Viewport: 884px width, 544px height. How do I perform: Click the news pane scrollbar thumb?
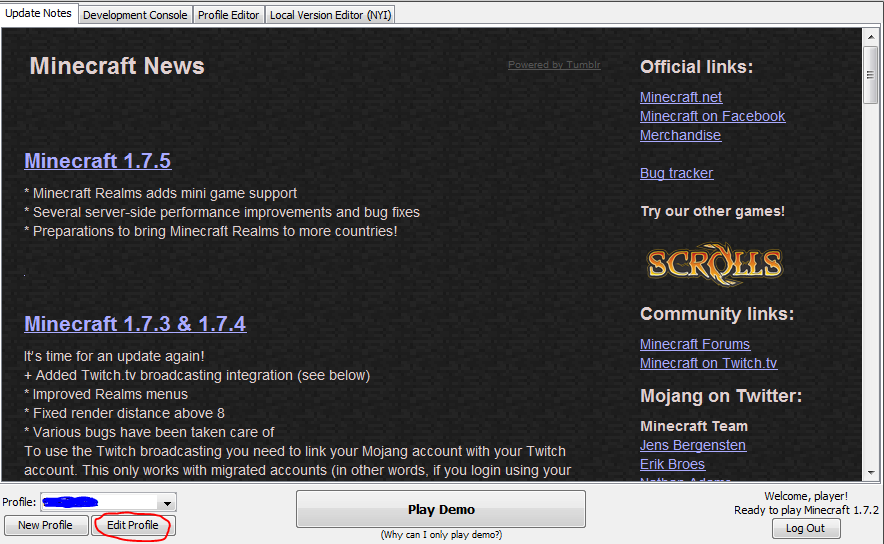coord(871,75)
